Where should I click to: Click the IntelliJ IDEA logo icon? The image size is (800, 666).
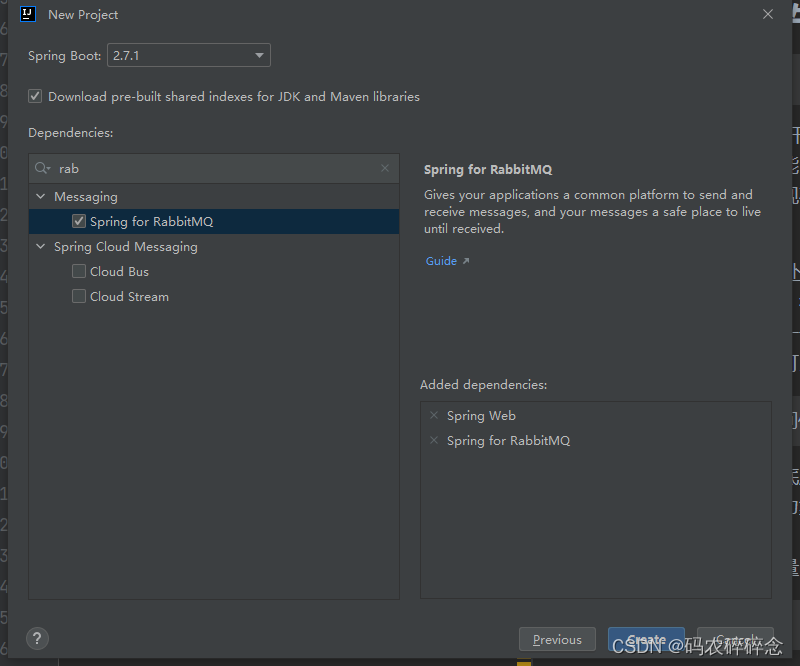[28, 14]
